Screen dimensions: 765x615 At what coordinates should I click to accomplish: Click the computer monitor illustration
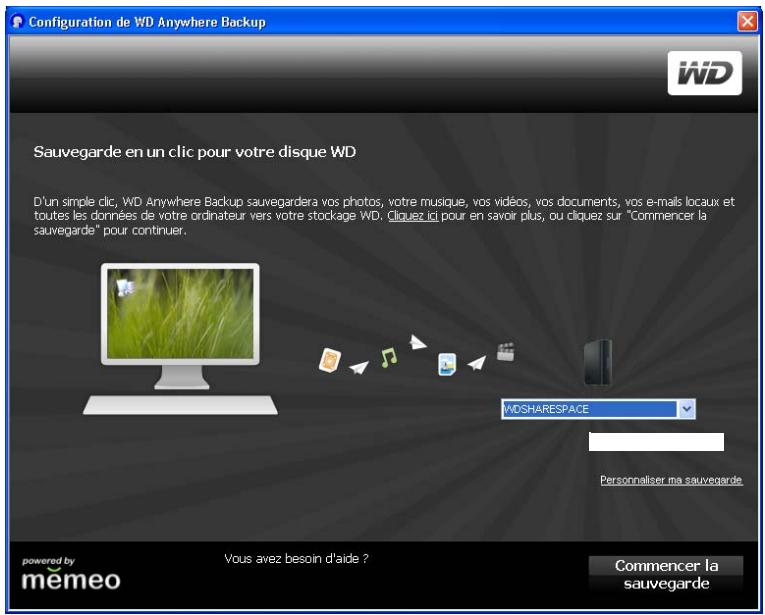pyautogui.click(x=181, y=325)
